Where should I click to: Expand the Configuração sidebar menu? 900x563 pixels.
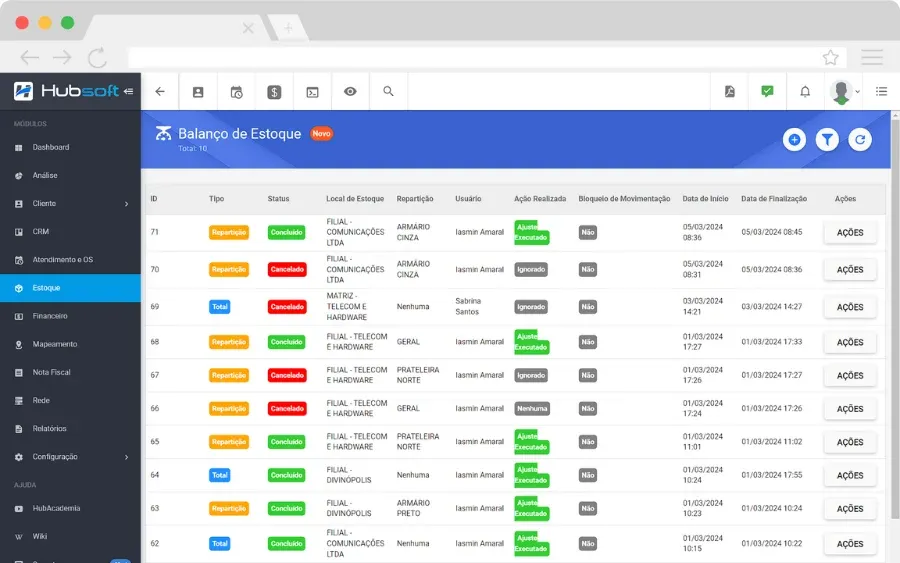(70, 457)
